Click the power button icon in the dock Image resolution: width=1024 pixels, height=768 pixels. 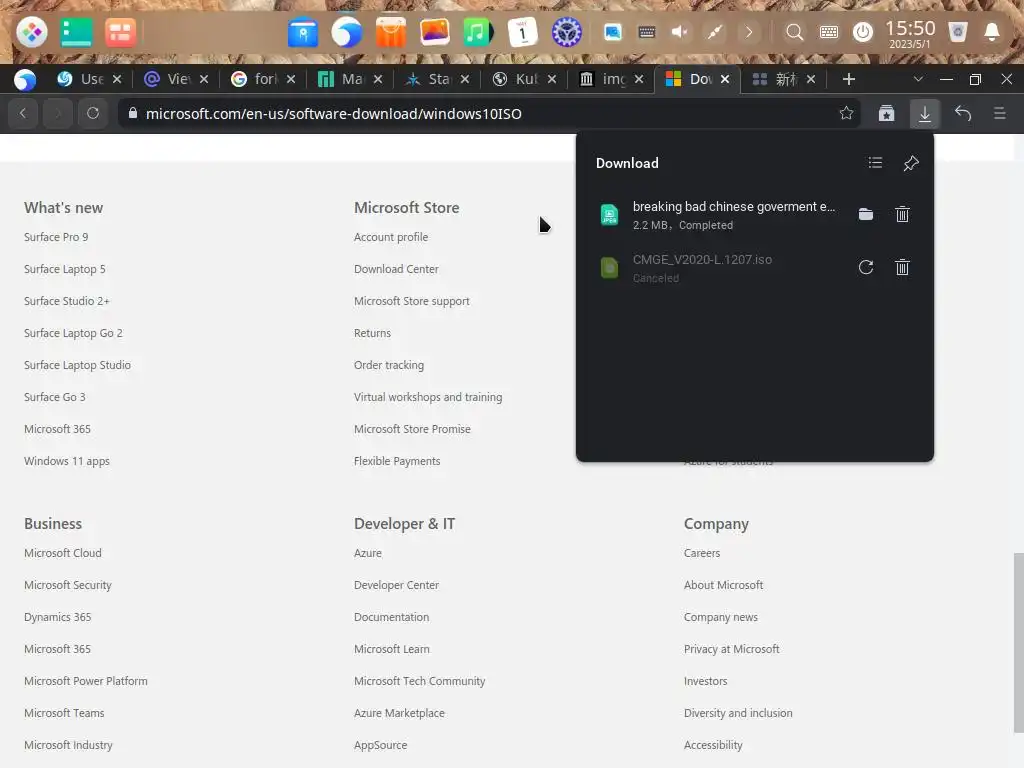point(863,32)
